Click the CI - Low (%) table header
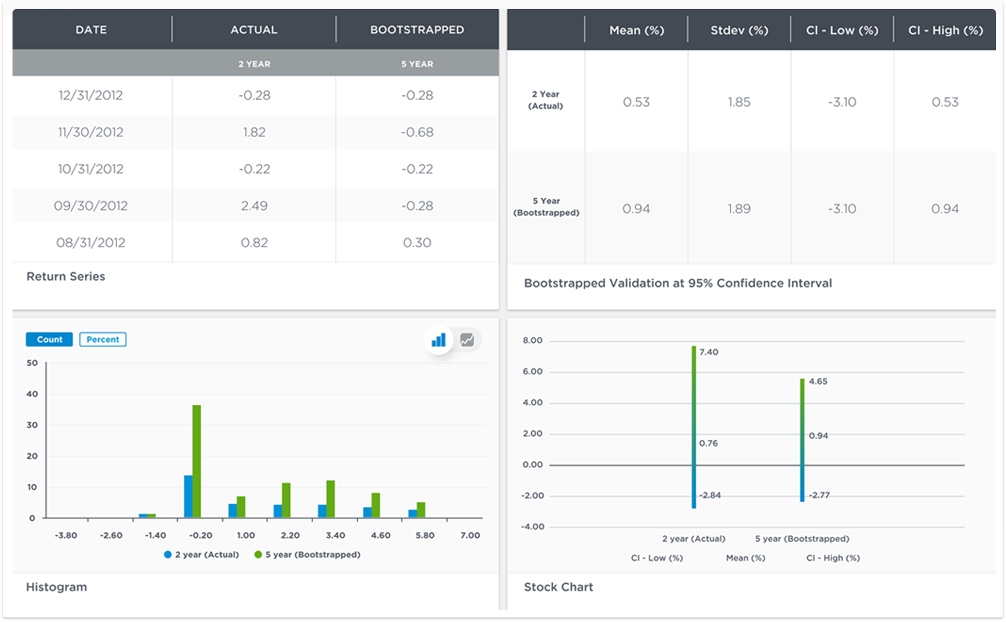 coord(842,31)
